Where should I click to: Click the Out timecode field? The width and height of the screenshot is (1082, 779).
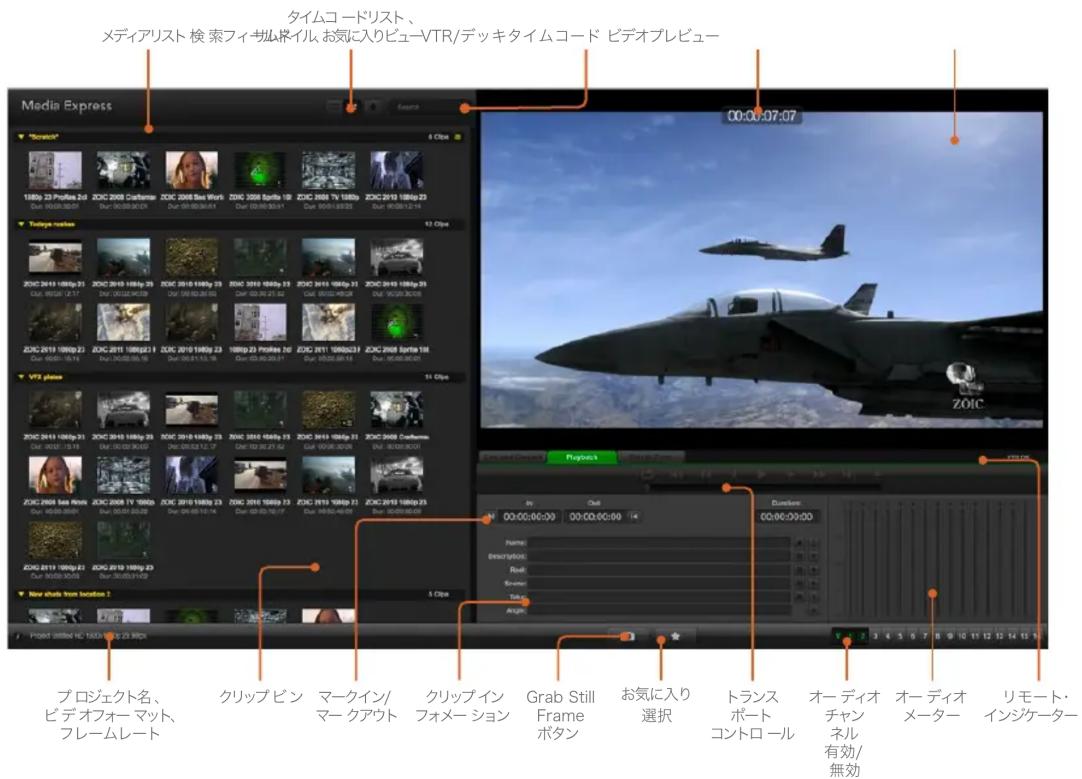point(596,516)
